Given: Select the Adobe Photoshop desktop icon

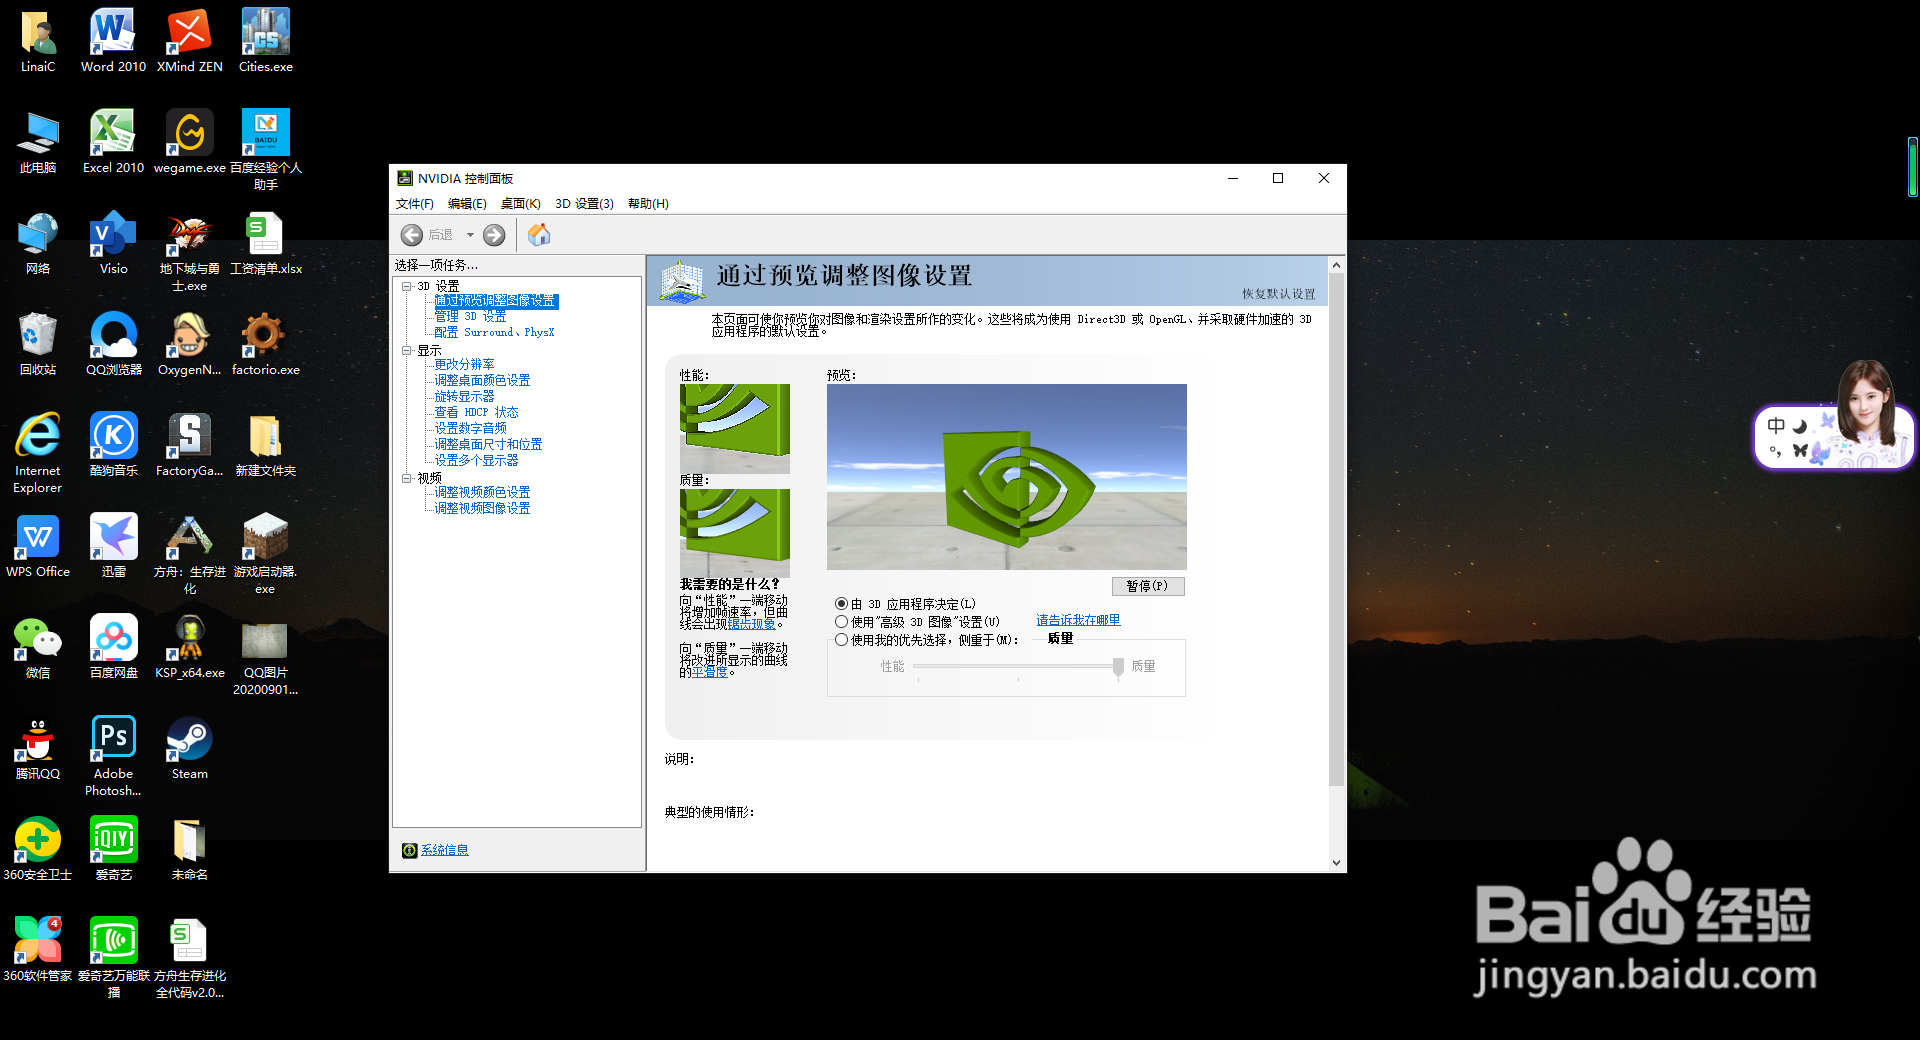Looking at the screenshot, I should click(113, 756).
